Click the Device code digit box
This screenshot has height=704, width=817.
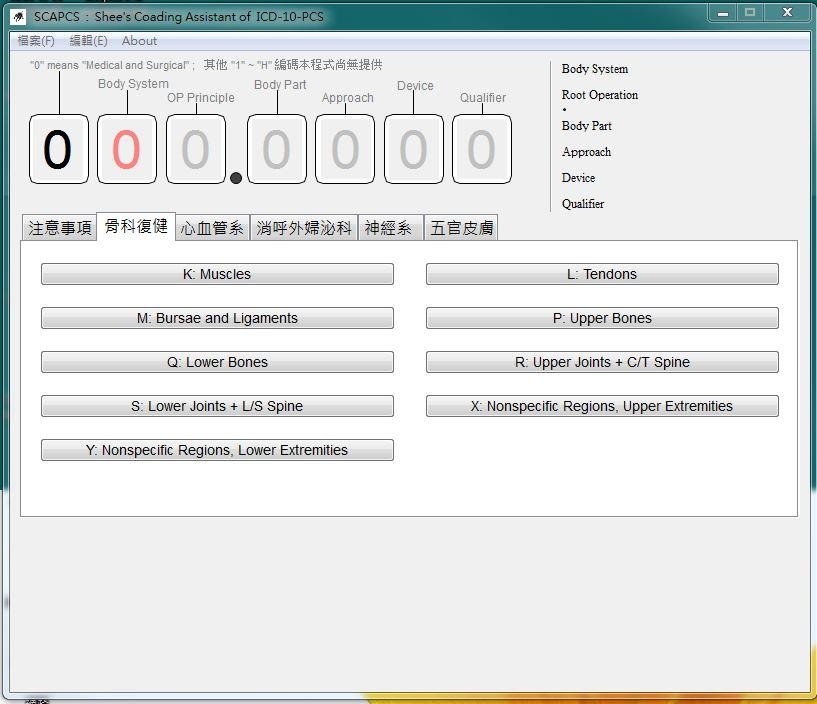(414, 149)
